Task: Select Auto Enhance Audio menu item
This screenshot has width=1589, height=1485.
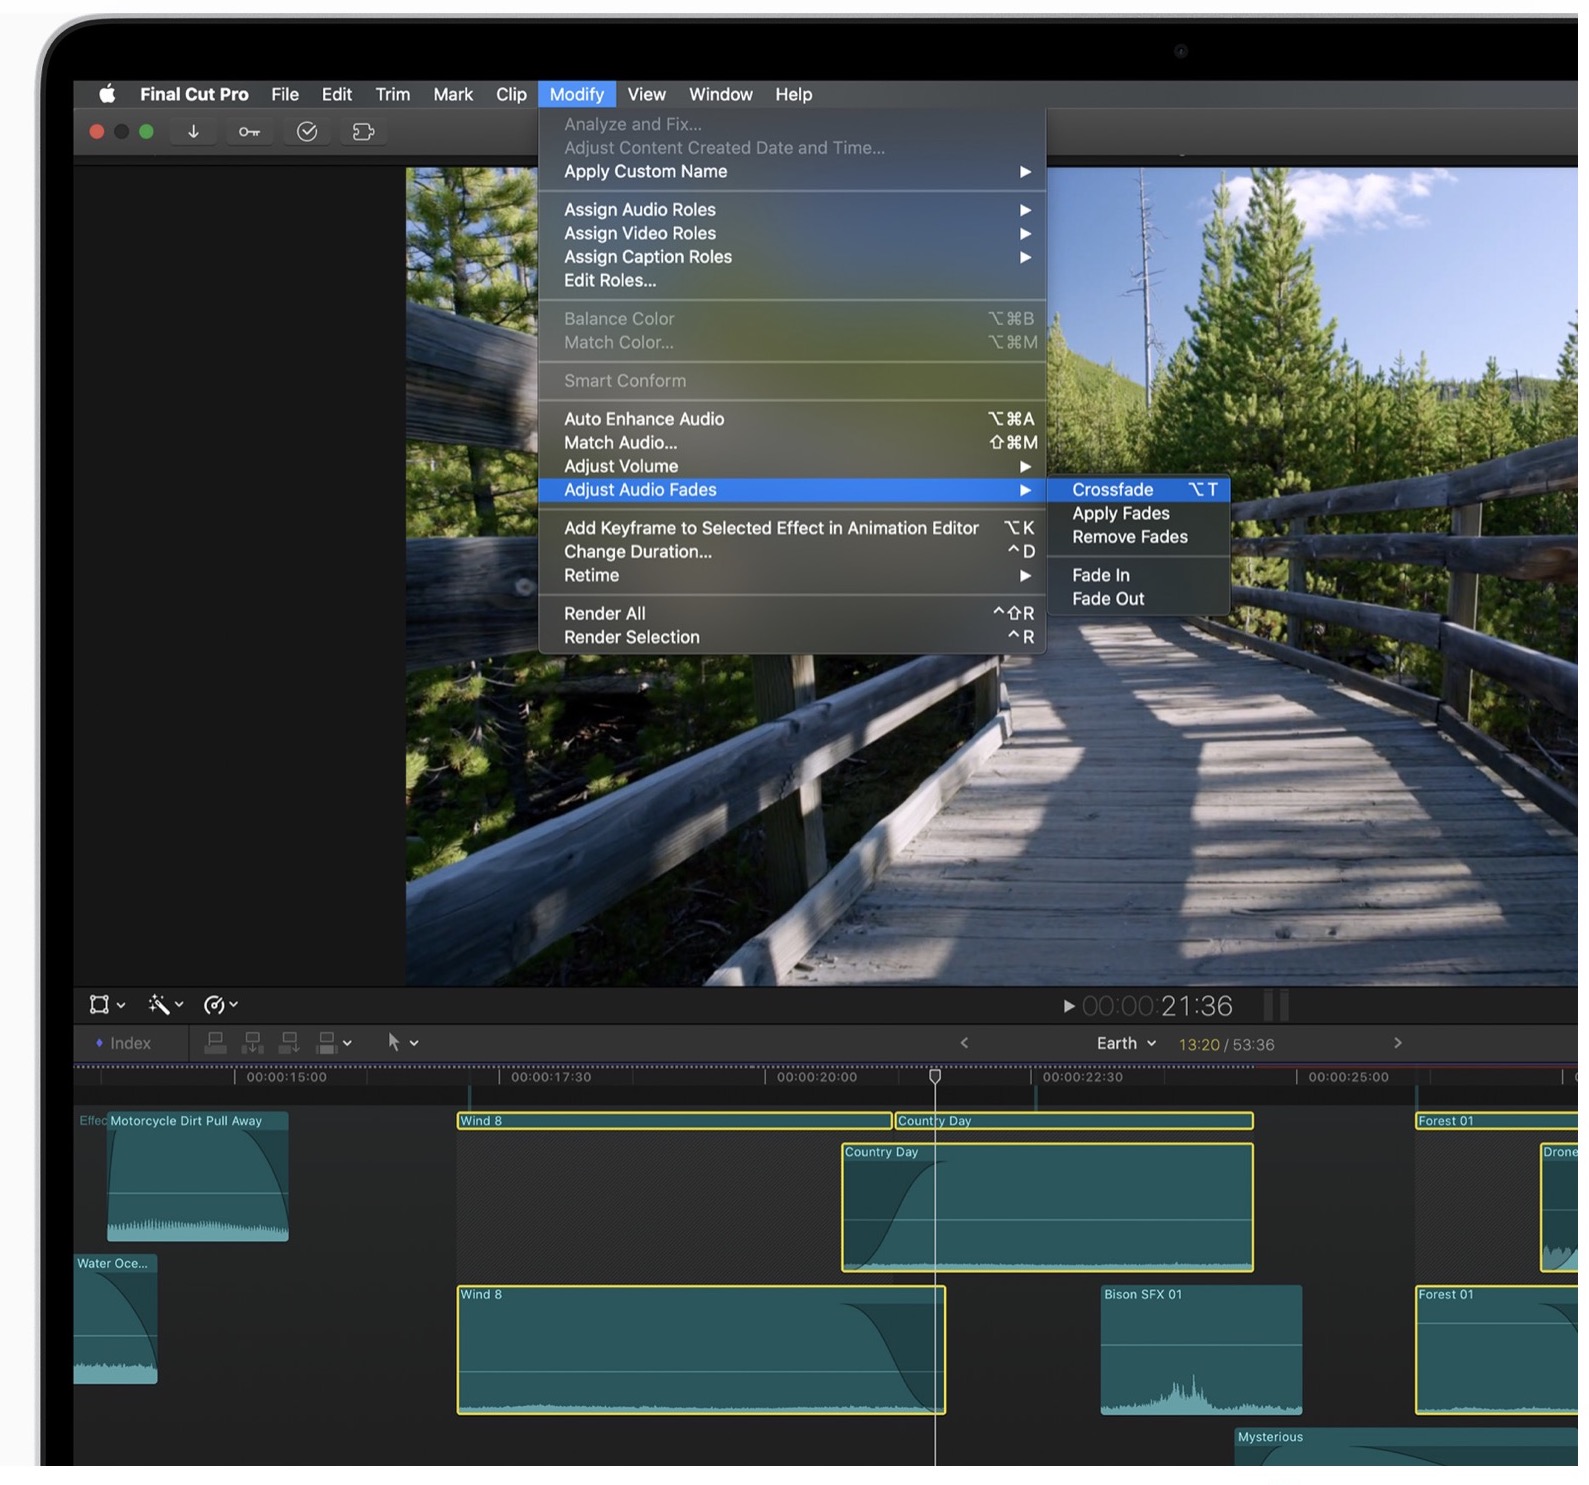Action: (x=644, y=418)
